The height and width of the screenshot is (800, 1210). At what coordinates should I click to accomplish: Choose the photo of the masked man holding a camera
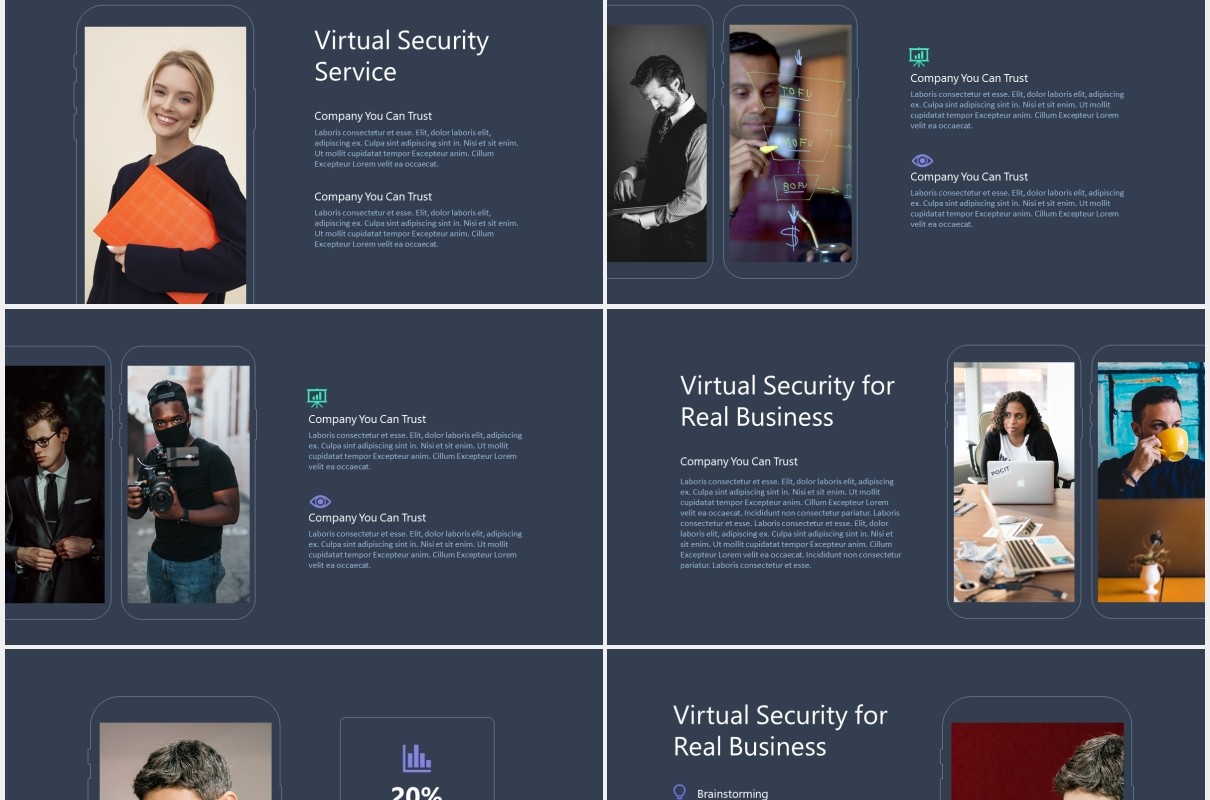click(x=189, y=484)
